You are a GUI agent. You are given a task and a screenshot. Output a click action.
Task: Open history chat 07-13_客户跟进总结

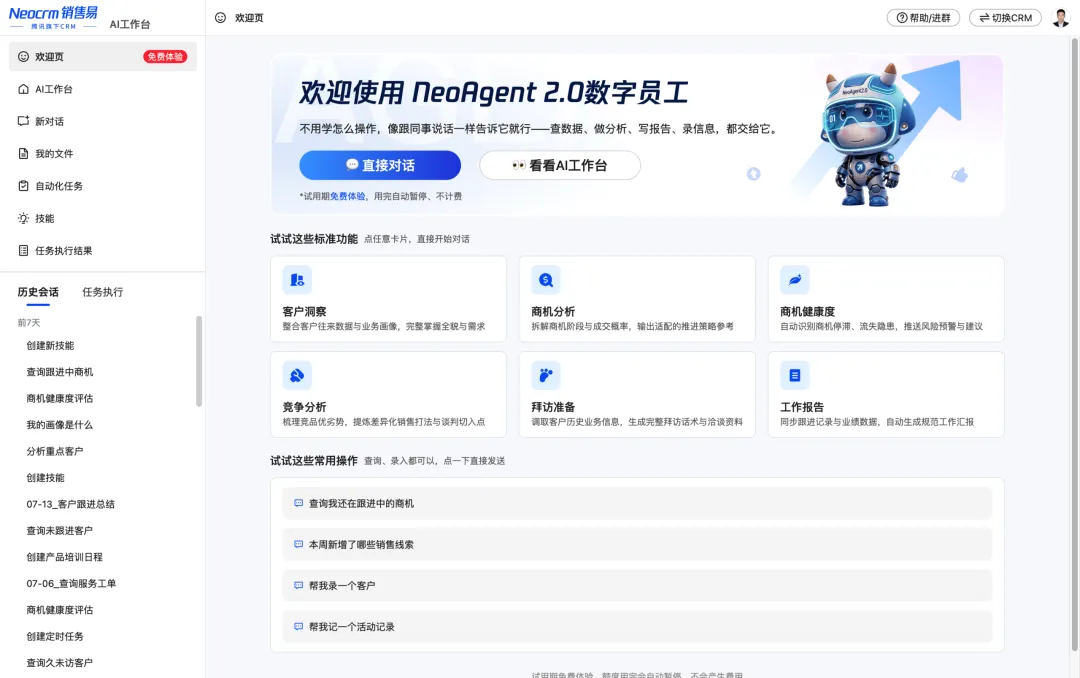(x=70, y=504)
